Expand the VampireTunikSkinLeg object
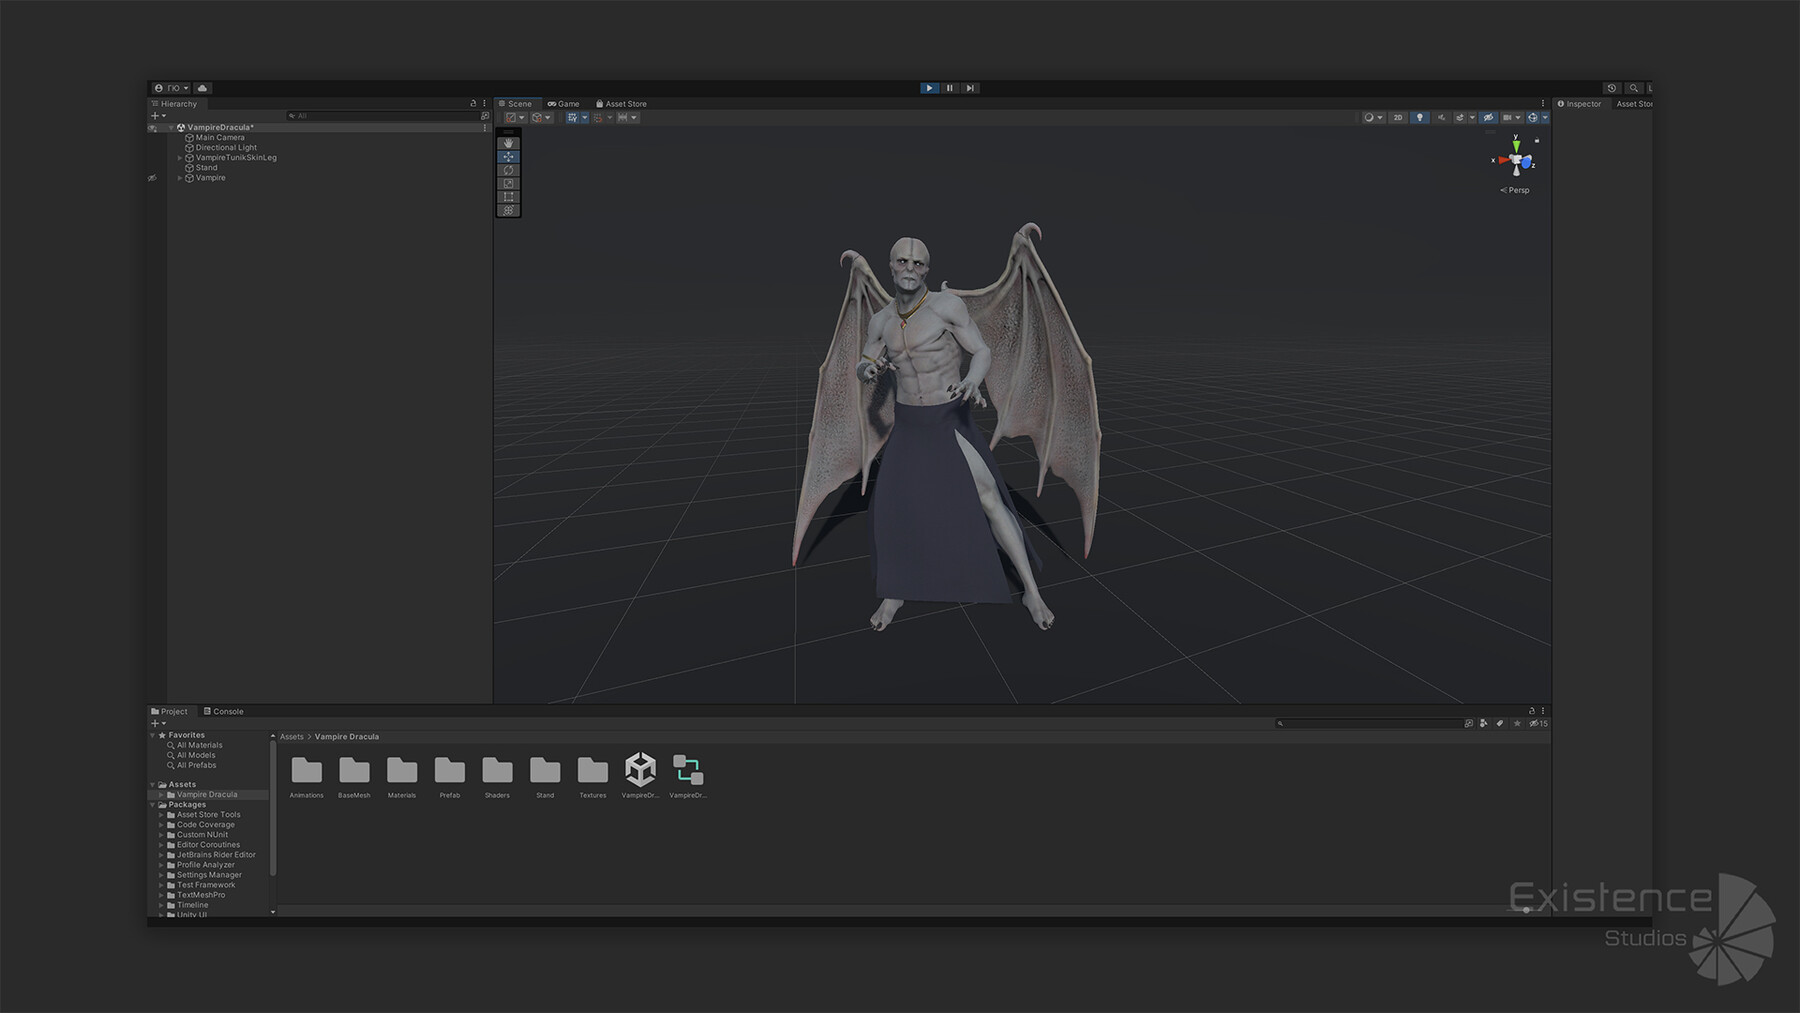1800x1013 pixels. coord(180,158)
